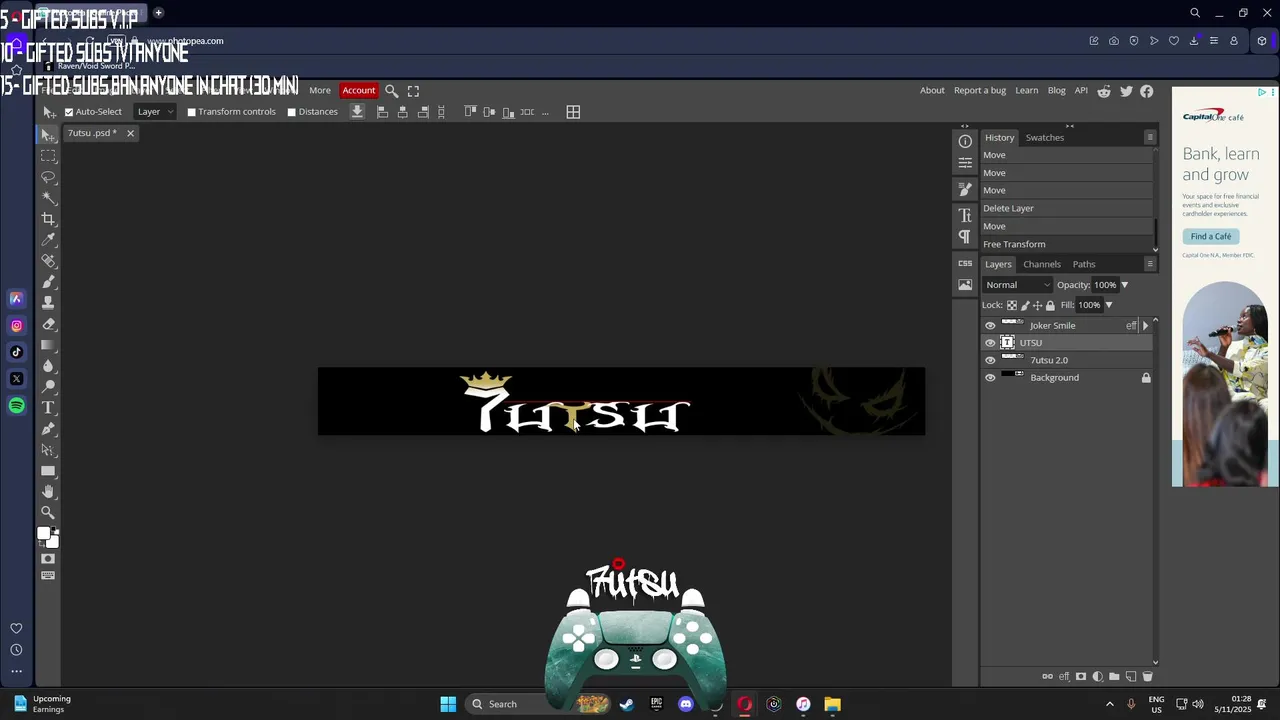Hide the Joker Smile layer
Image resolution: width=1280 pixels, height=720 pixels.
(990, 325)
